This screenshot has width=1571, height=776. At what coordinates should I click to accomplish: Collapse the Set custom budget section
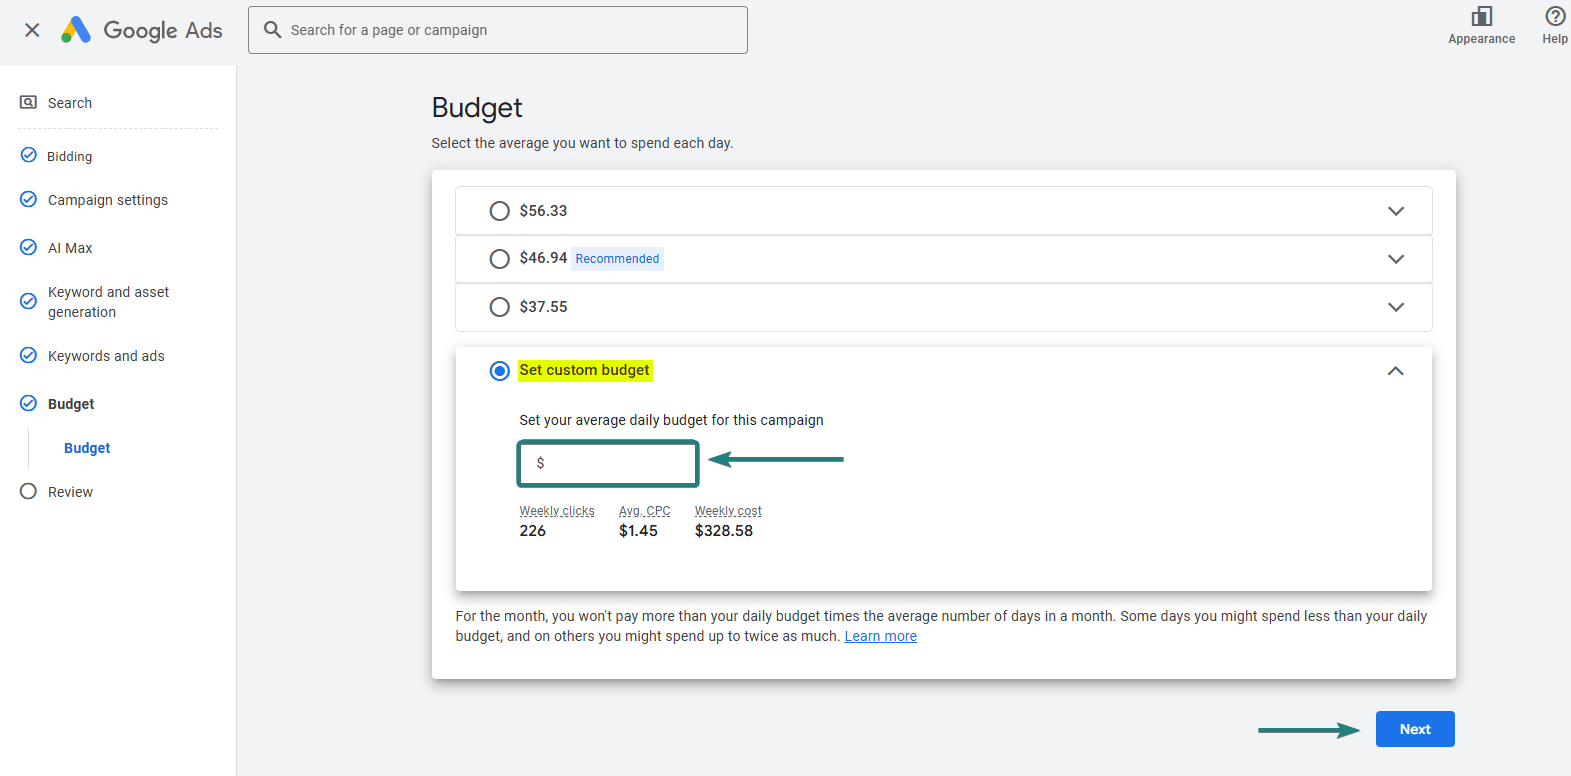point(1396,371)
